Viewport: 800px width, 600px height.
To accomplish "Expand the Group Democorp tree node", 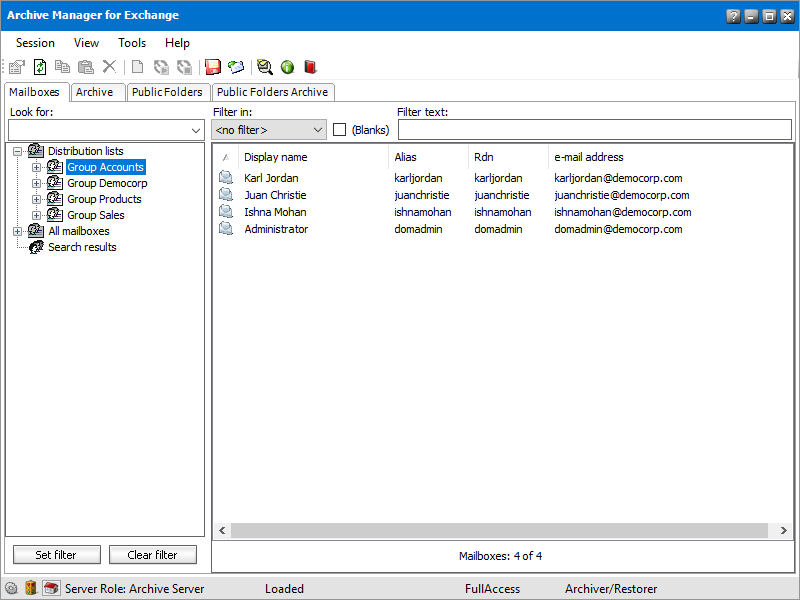I will click(37, 183).
